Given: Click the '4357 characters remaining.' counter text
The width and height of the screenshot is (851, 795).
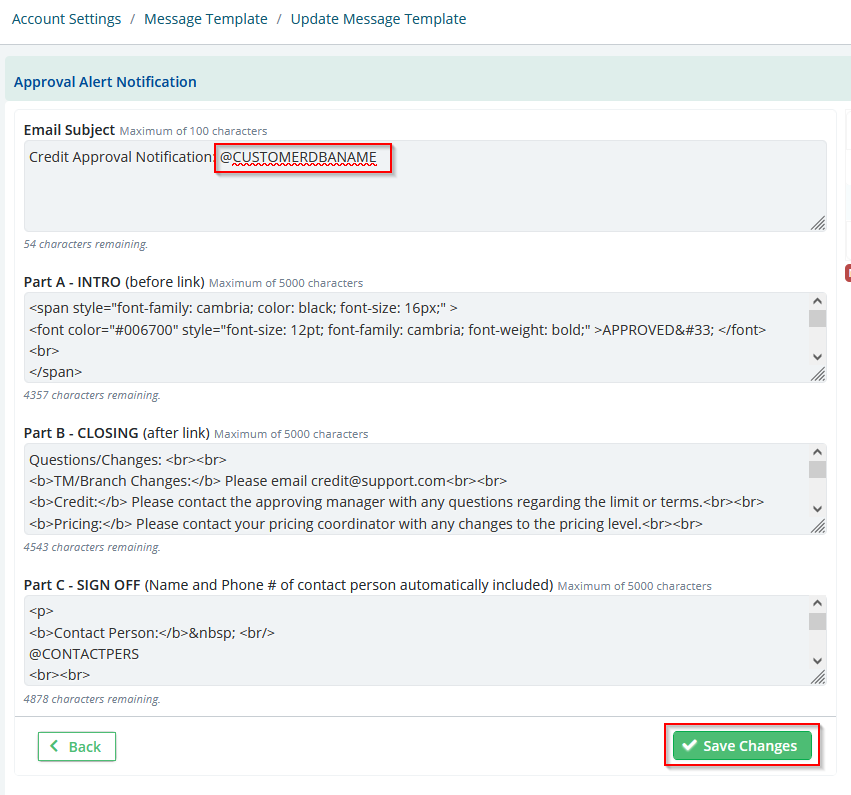Looking at the screenshot, I should pos(92,395).
